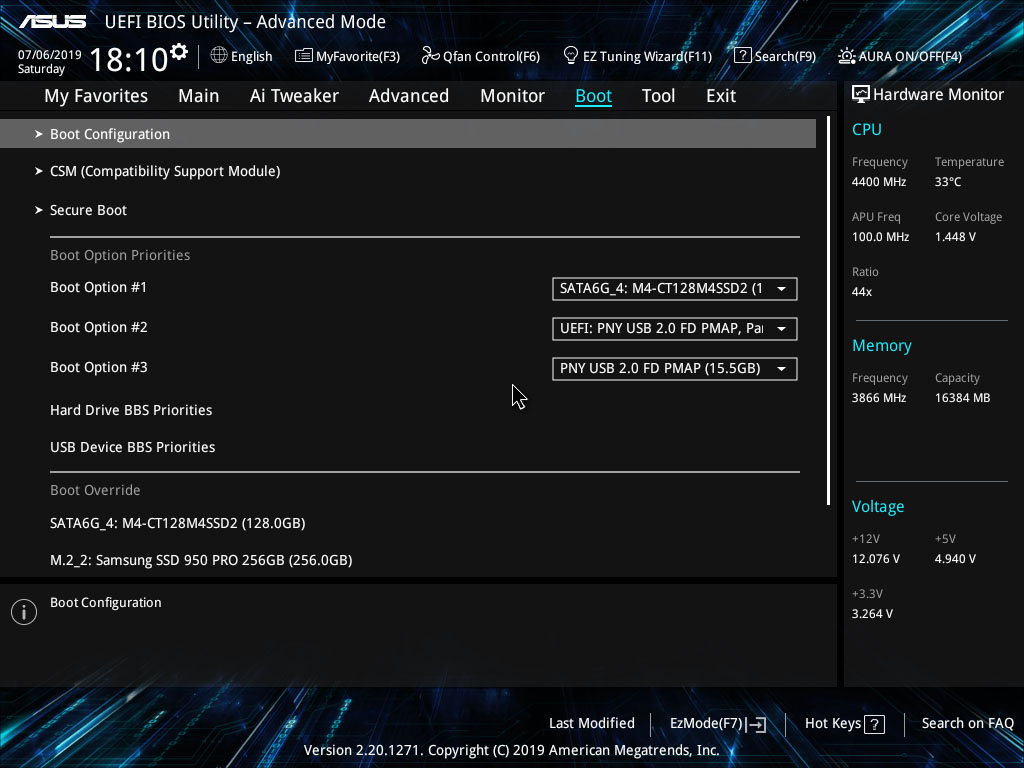This screenshot has height=768, width=1024.
Task: Expand the Boot Configuration submenu
Action: click(x=408, y=134)
